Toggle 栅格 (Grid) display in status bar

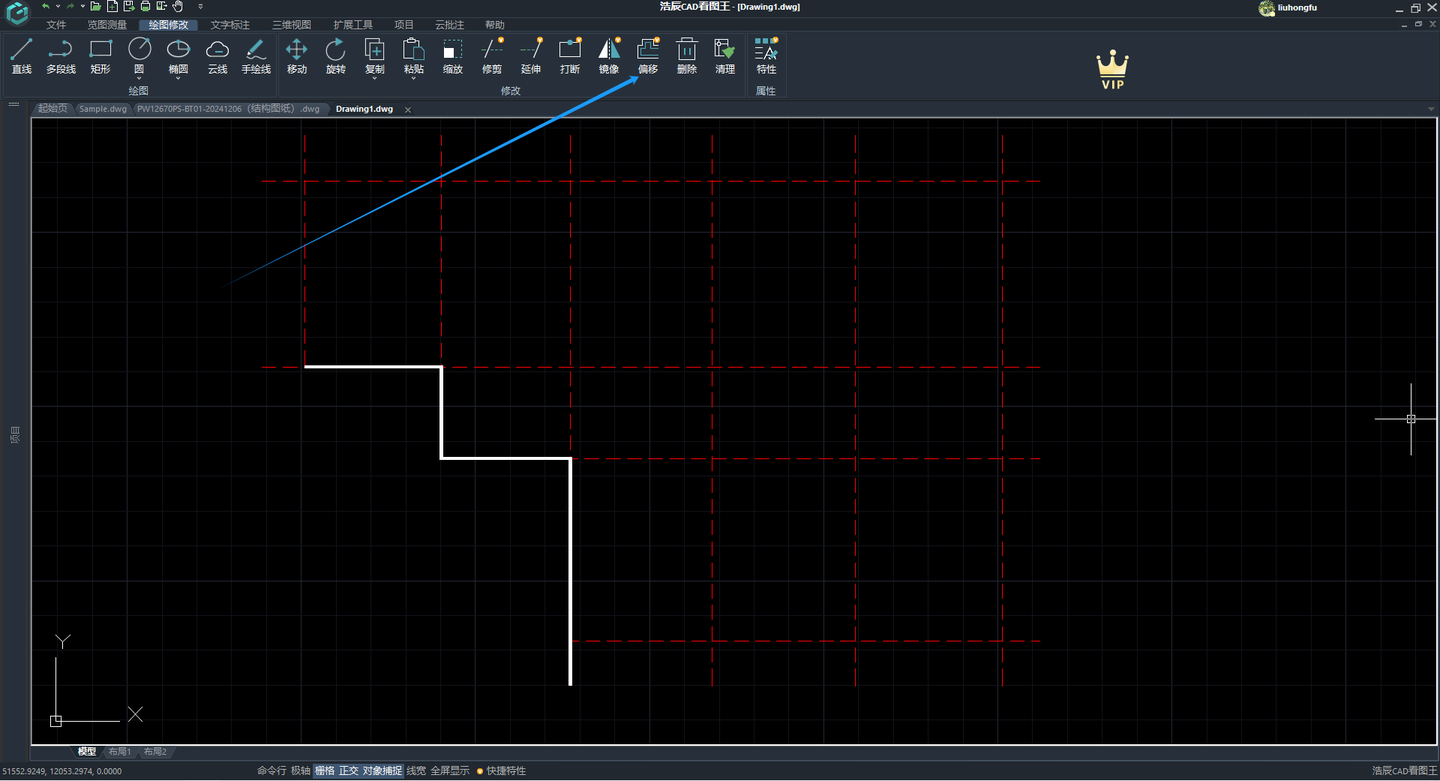coord(325,771)
